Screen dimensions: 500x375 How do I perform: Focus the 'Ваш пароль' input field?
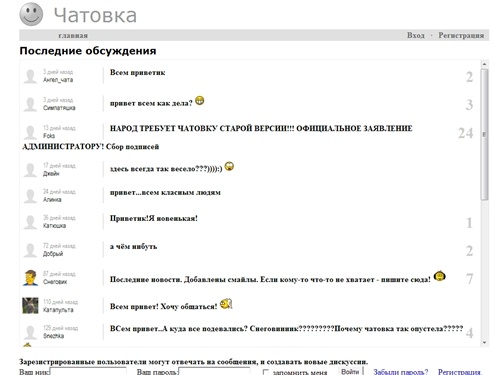(x=214, y=372)
